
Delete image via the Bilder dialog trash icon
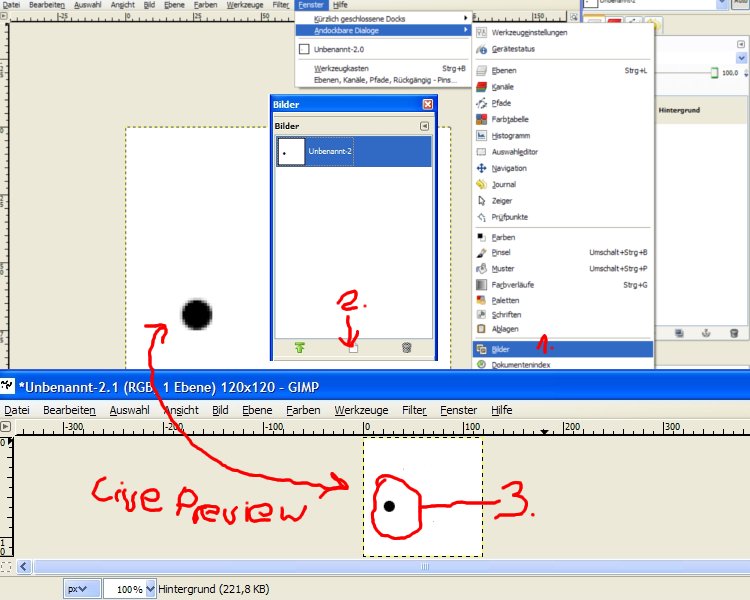click(407, 347)
